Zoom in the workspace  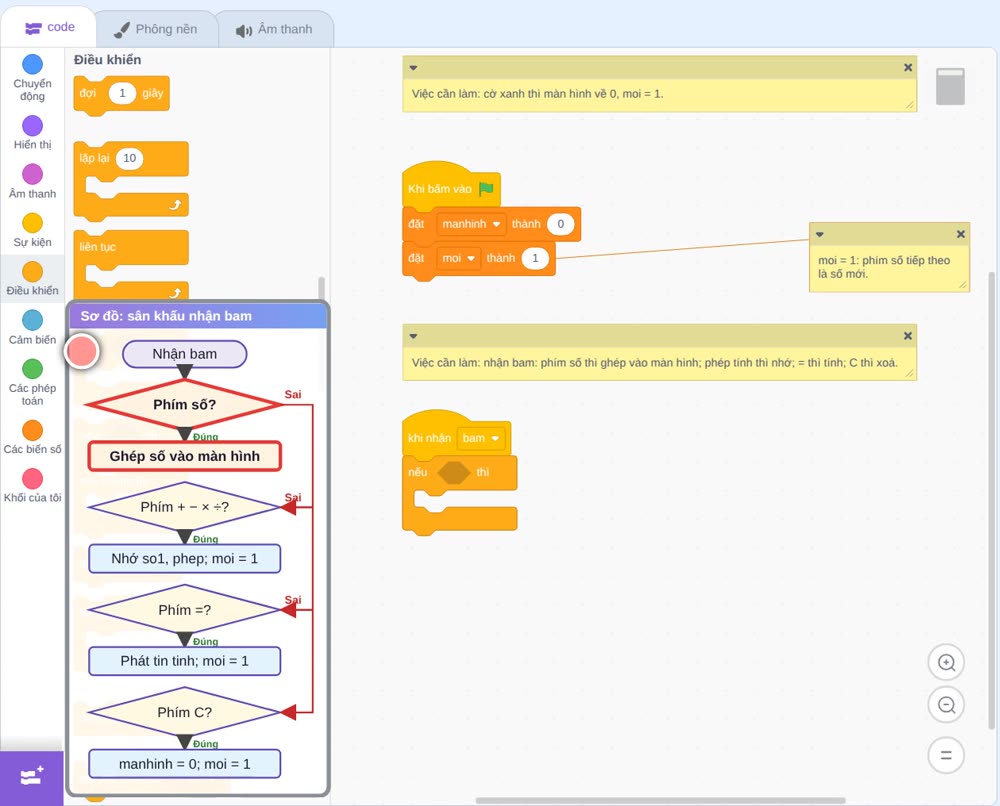coord(946,662)
